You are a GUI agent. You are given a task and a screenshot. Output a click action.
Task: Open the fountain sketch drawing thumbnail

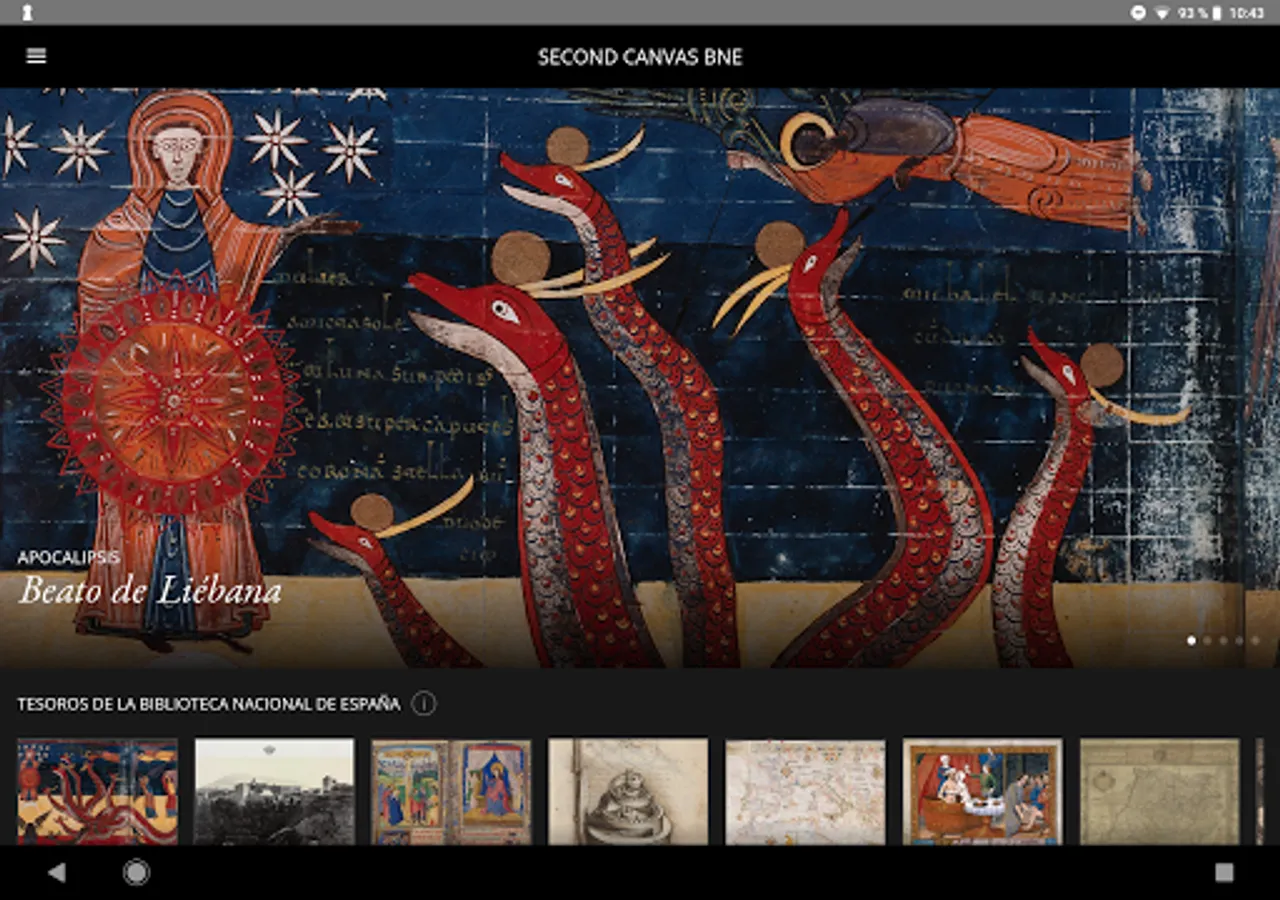628,792
